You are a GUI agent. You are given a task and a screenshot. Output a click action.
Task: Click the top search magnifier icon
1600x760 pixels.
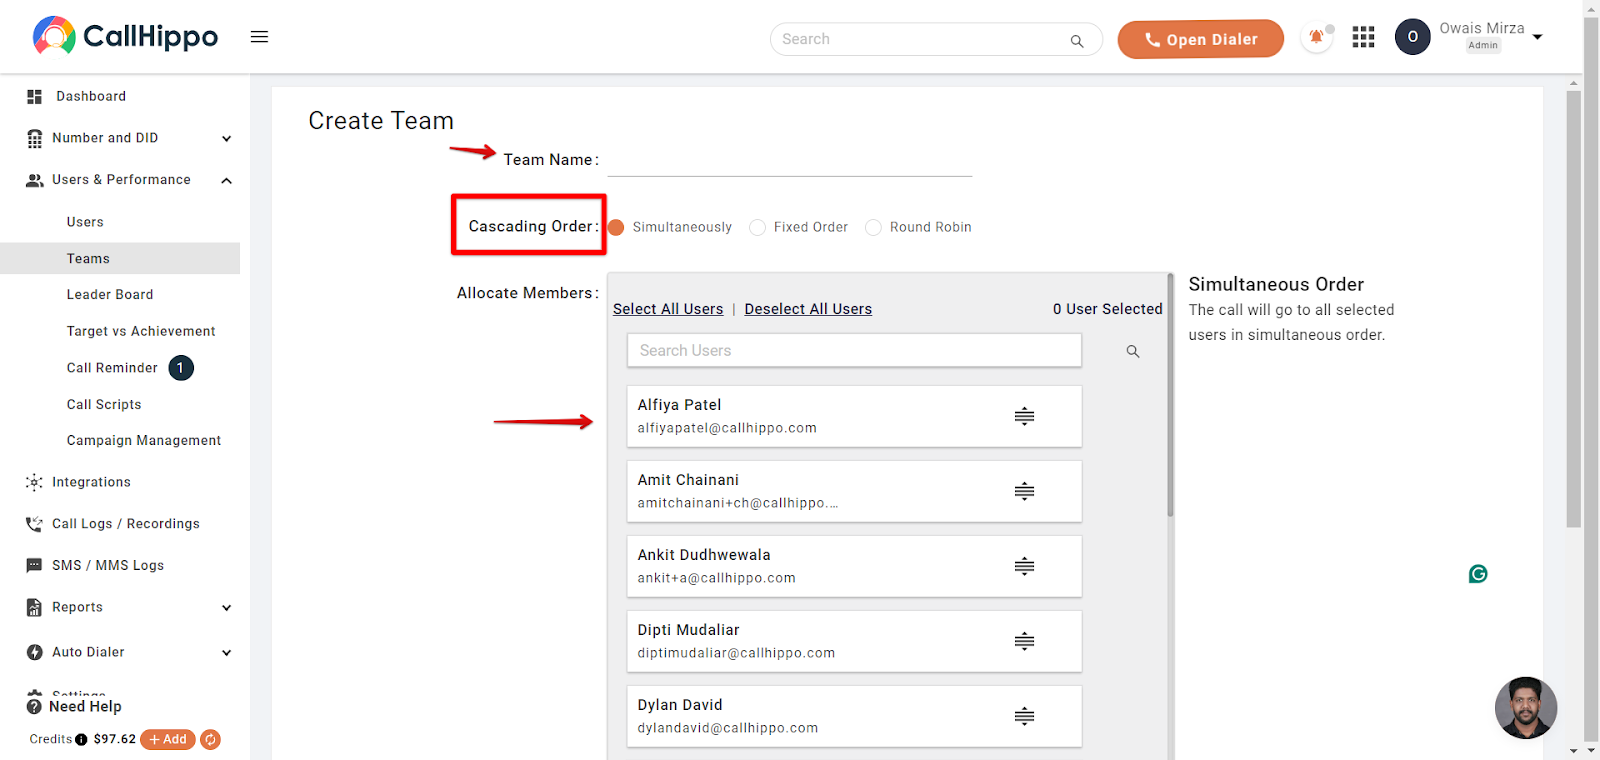click(x=1077, y=41)
